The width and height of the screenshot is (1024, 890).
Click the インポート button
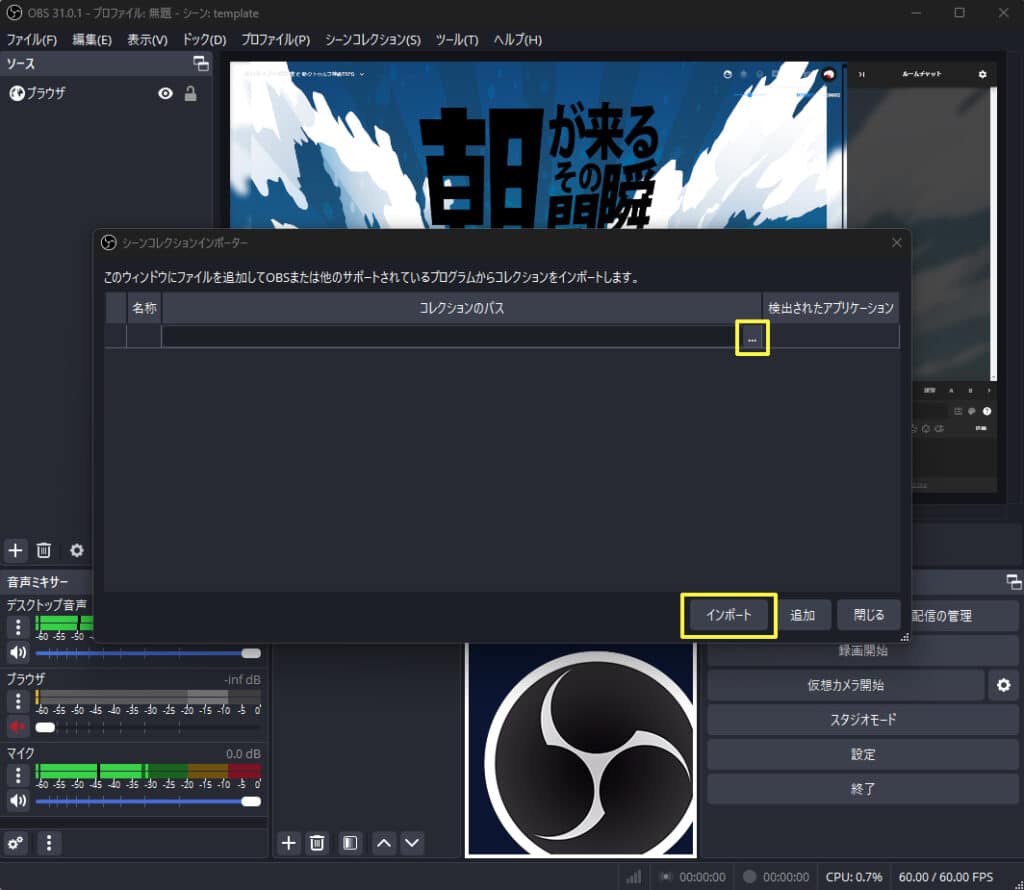(x=729, y=615)
